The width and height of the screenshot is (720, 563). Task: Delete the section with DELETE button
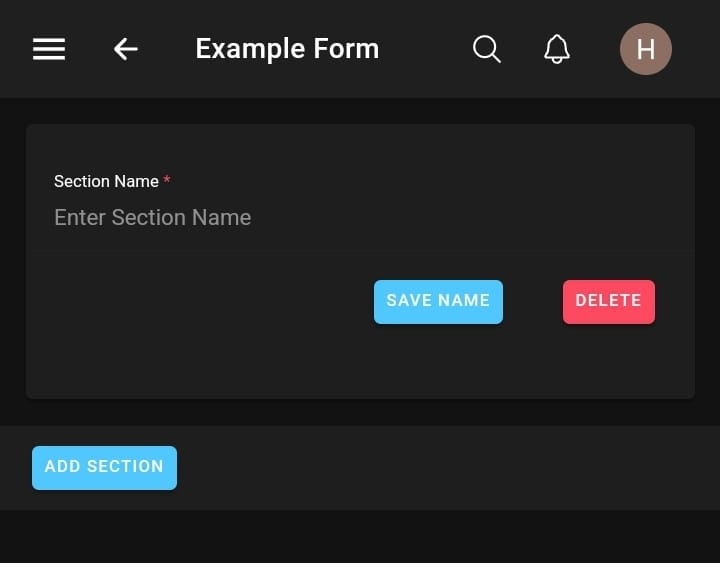[x=608, y=301]
